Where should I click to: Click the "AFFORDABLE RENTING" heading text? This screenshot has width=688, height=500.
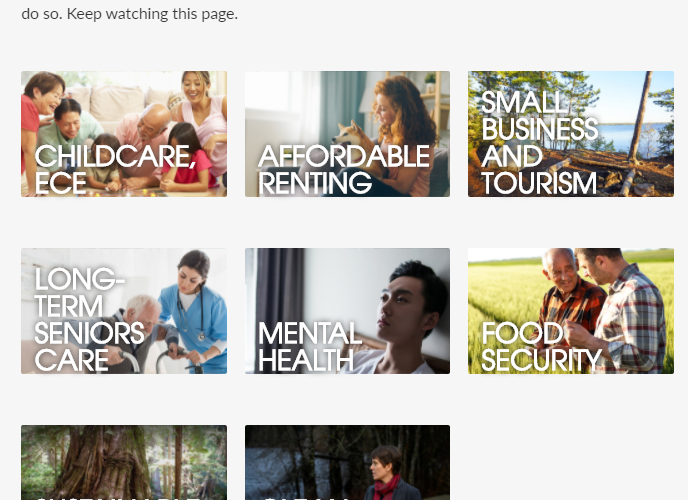point(344,169)
